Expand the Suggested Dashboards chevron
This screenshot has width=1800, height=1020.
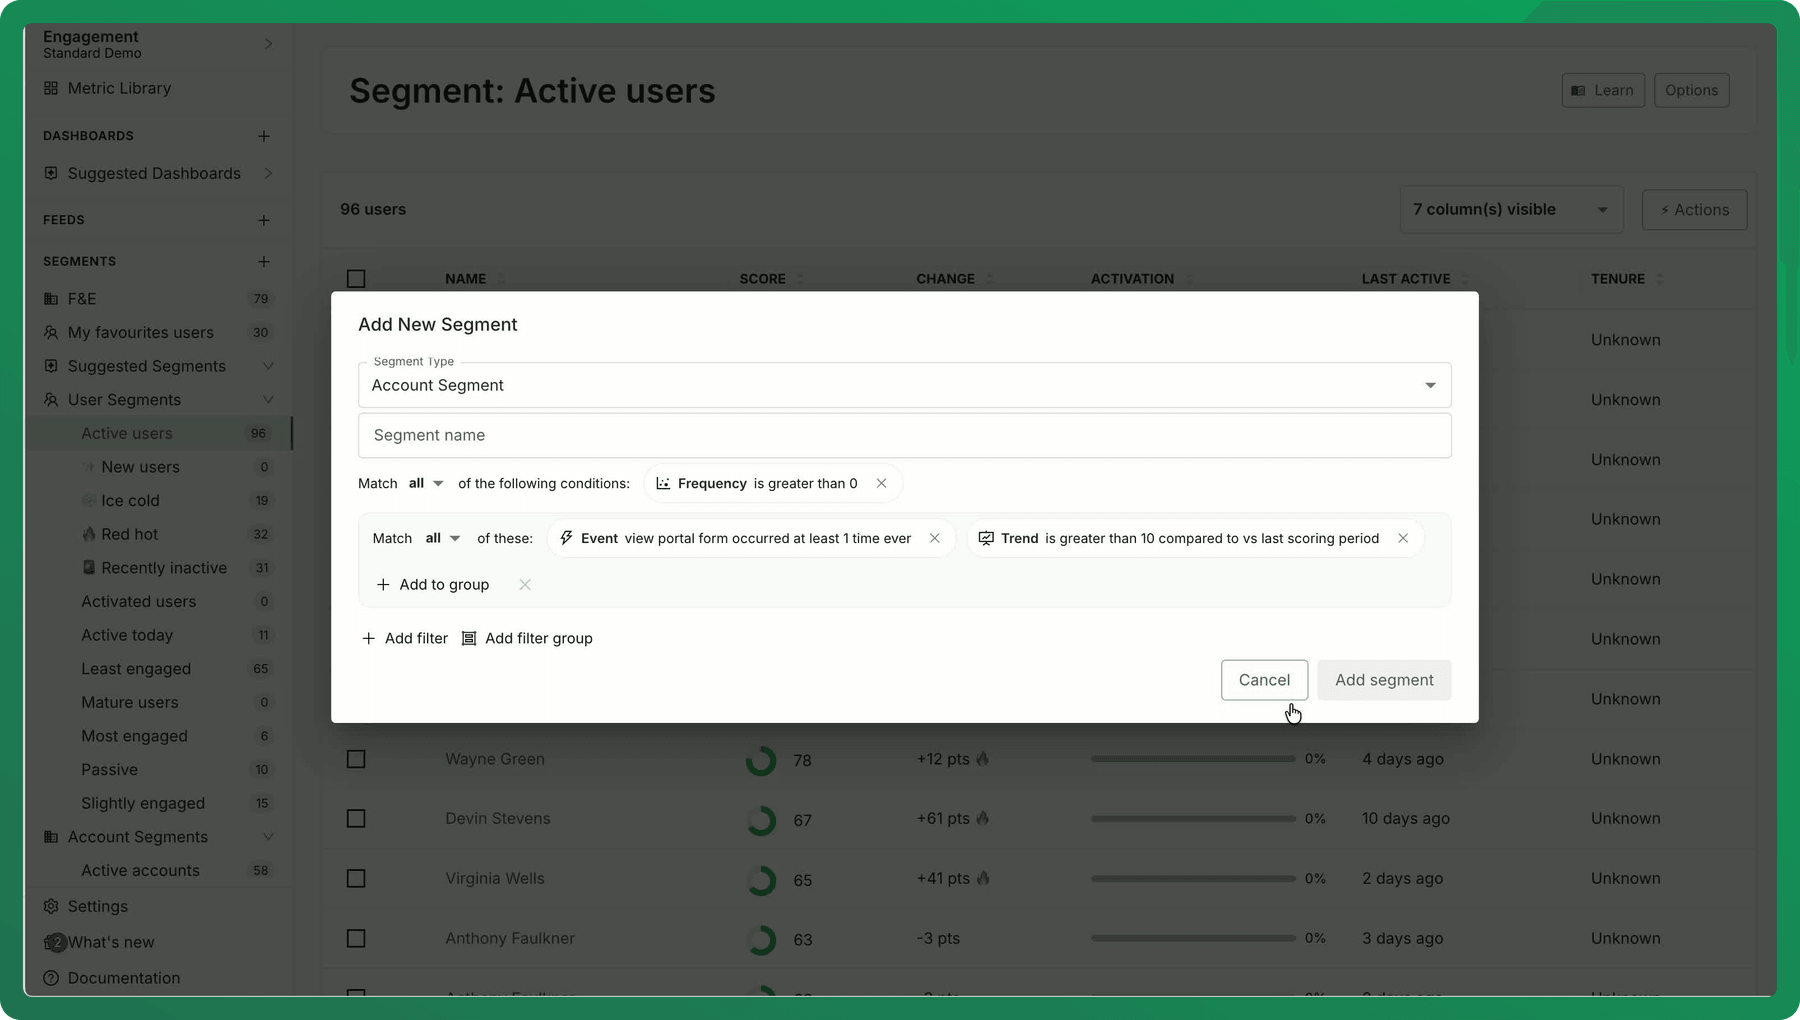(x=268, y=173)
